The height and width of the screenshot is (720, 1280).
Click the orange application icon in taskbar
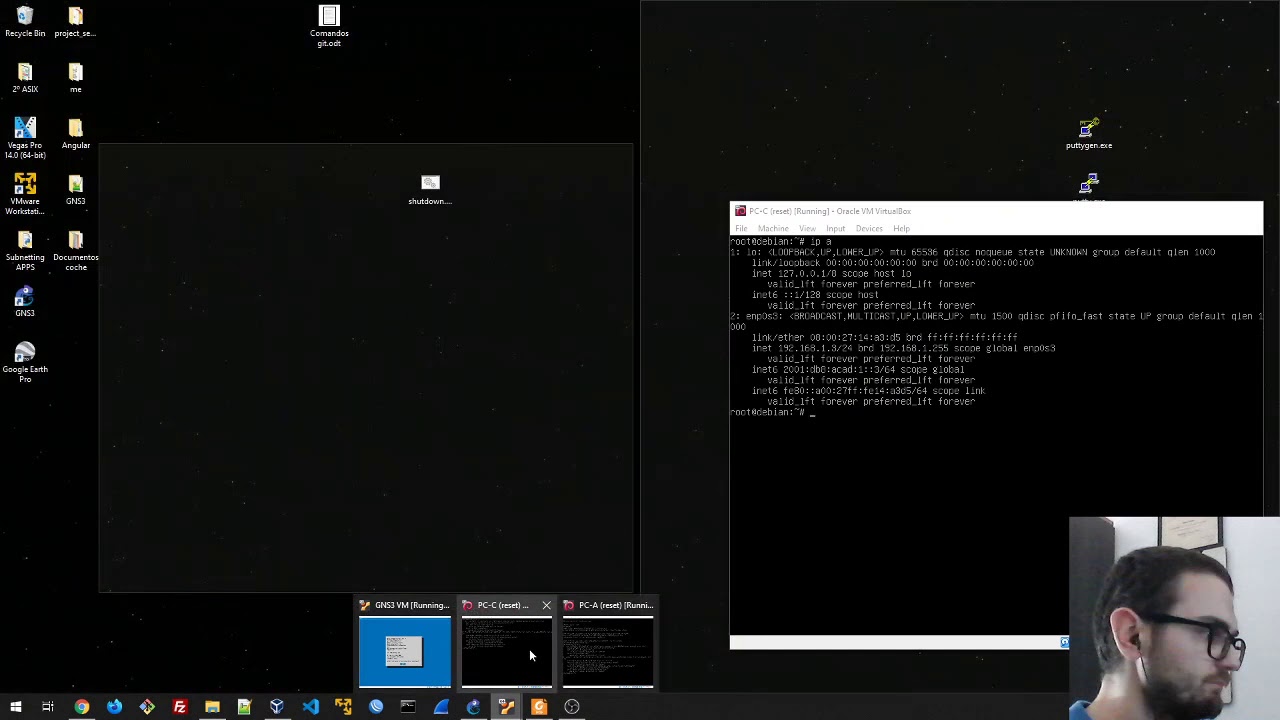click(539, 707)
